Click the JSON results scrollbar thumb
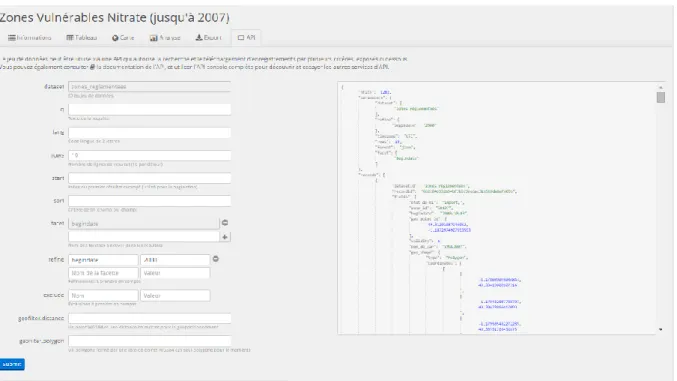Image resolution: width=677 pixels, height=381 pixels. (x=661, y=98)
